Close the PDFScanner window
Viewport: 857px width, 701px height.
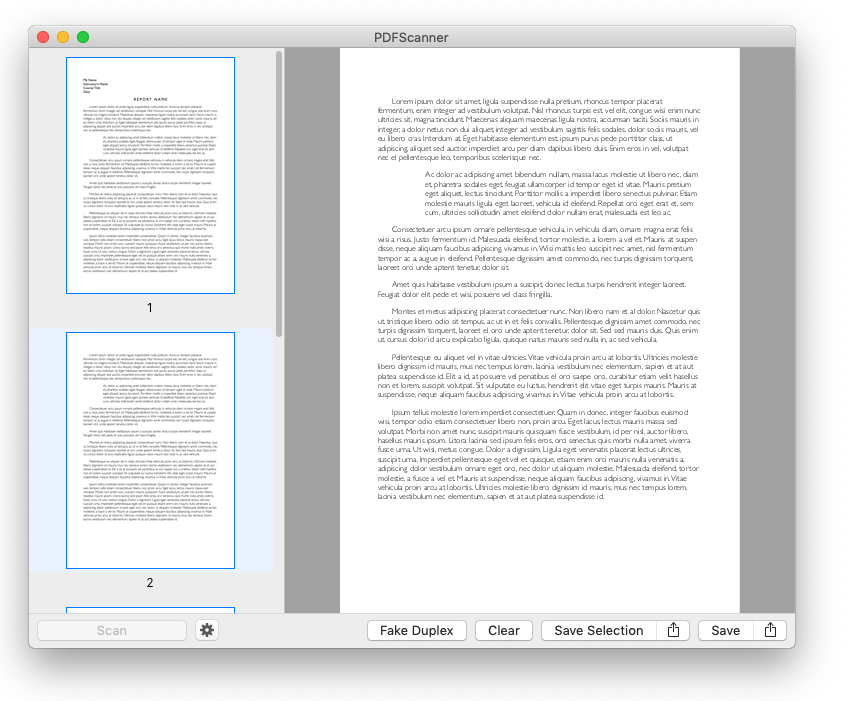43,37
